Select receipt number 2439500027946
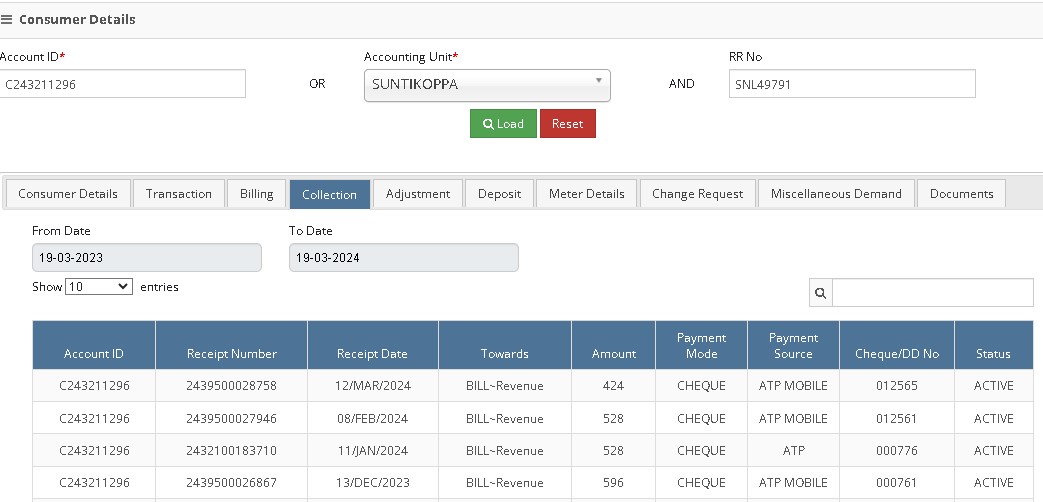Screen dimensions: 1043x502 click(231, 418)
